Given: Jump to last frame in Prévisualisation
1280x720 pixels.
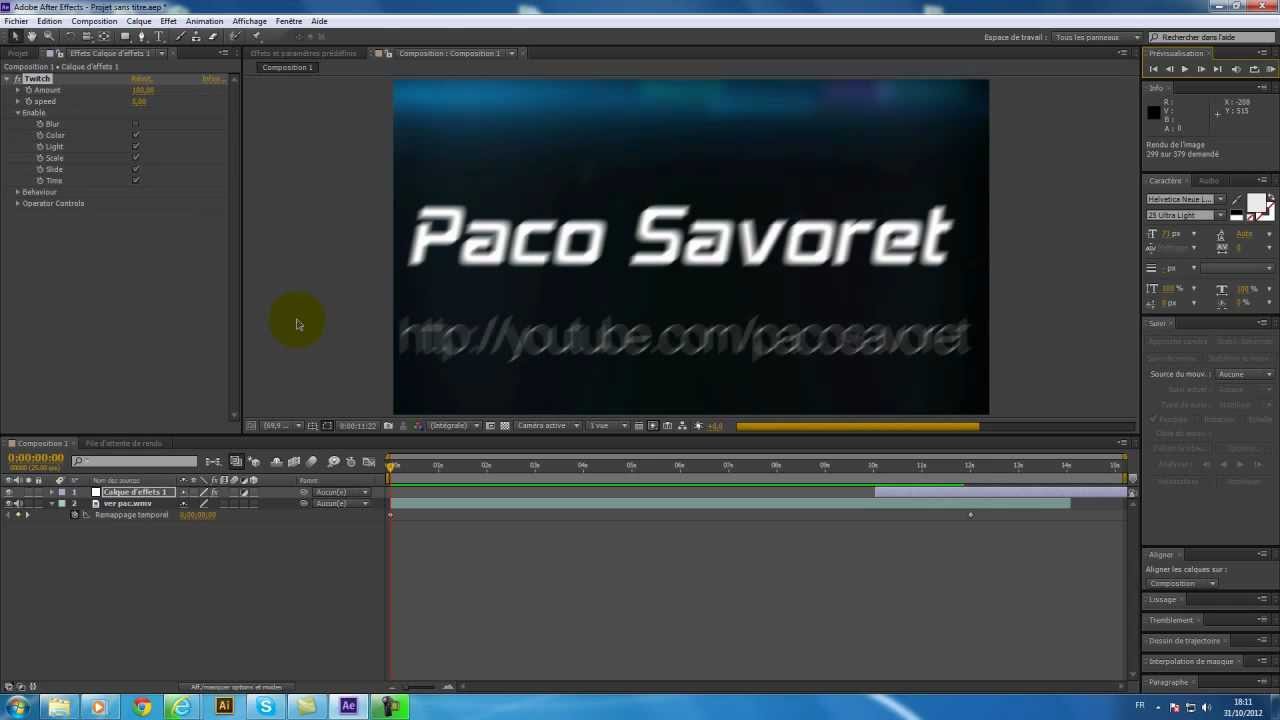Looking at the screenshot, I should click(1217, 69).
